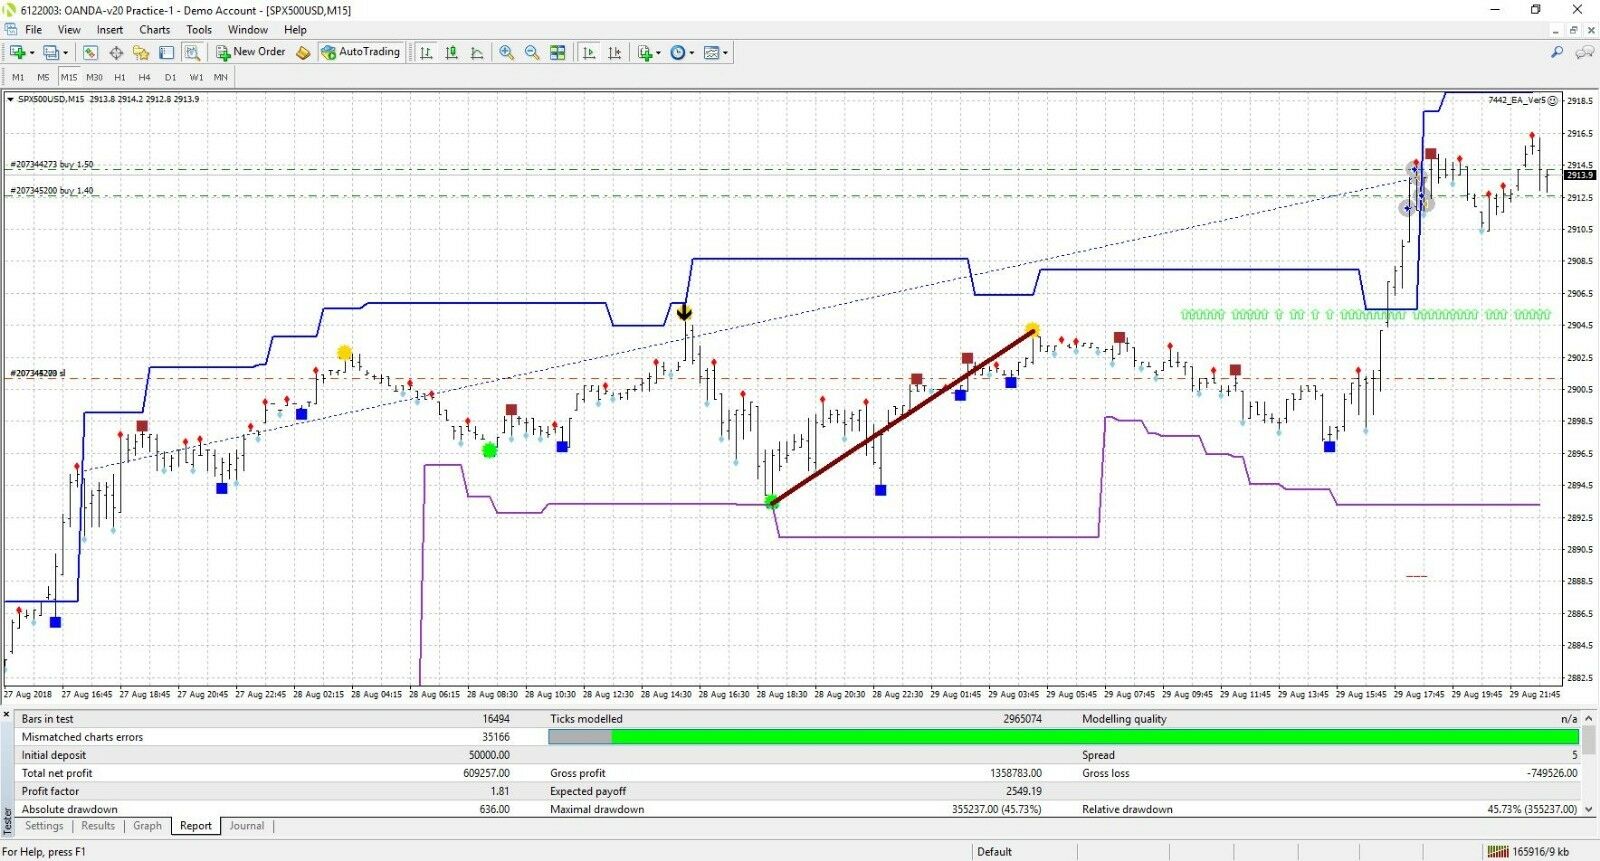Screen dimensions: 1600x861
Task: Select the D1 timeframe
Action: point(170,77)
